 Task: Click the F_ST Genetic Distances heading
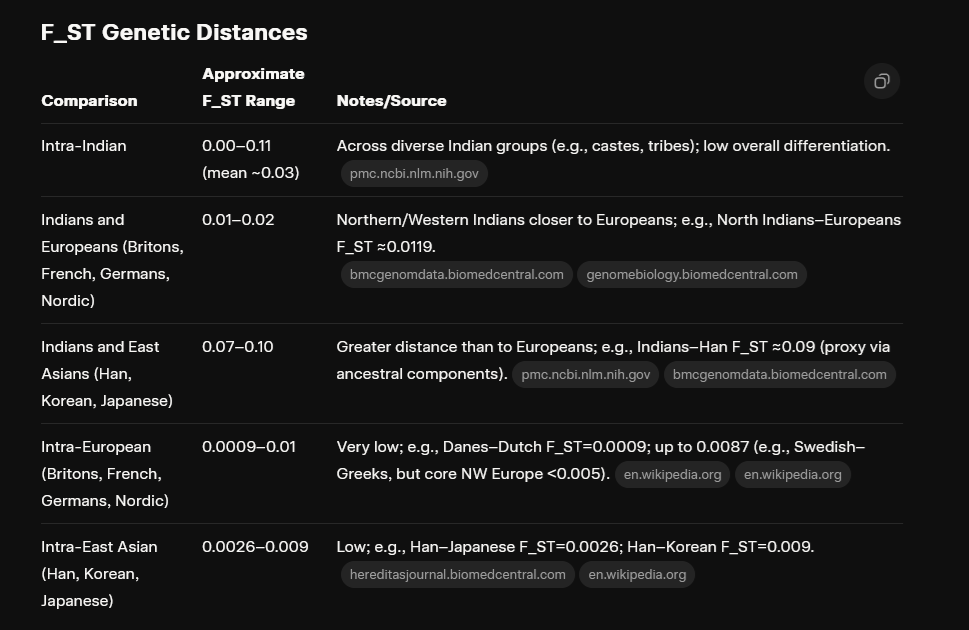click(174, 32)
